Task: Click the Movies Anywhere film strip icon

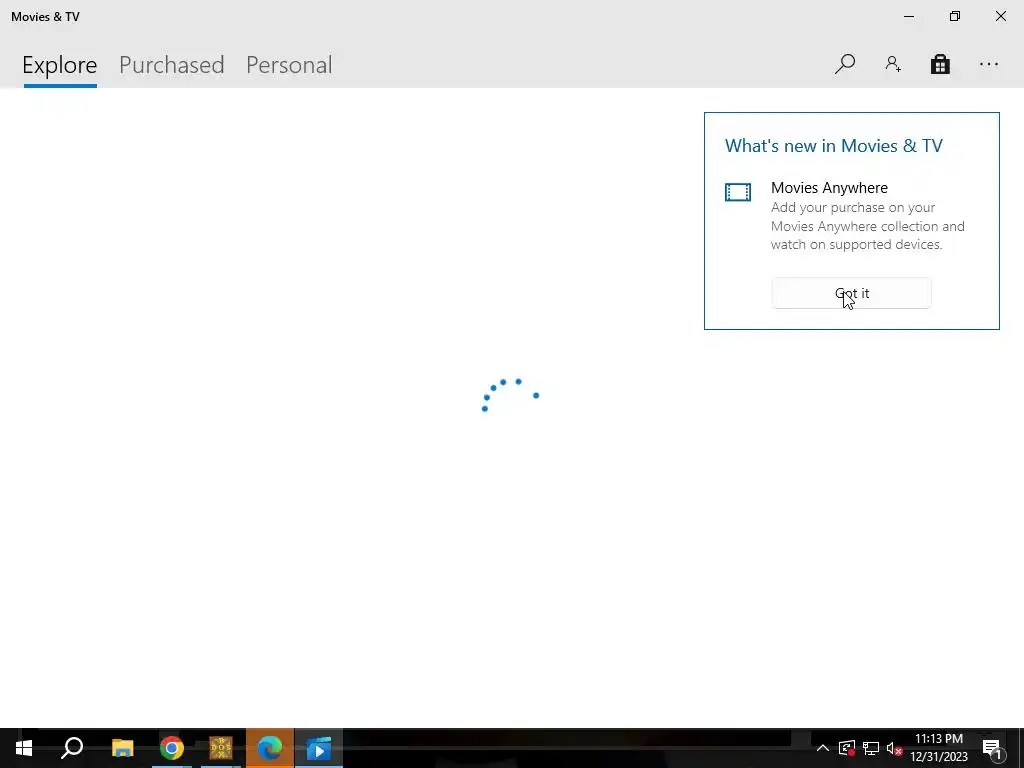Action: pyautogui.click(x=738, y=192)
